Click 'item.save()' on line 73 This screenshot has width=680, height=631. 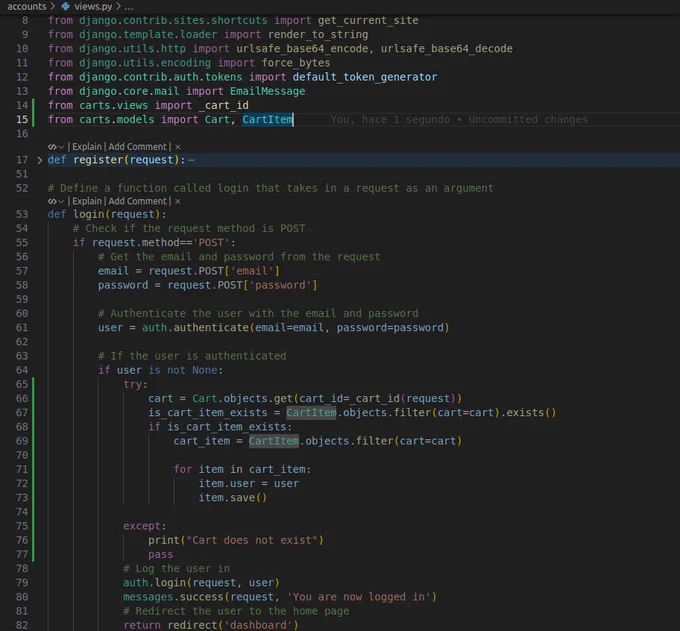pyautogui.click(x=233, y=498)
